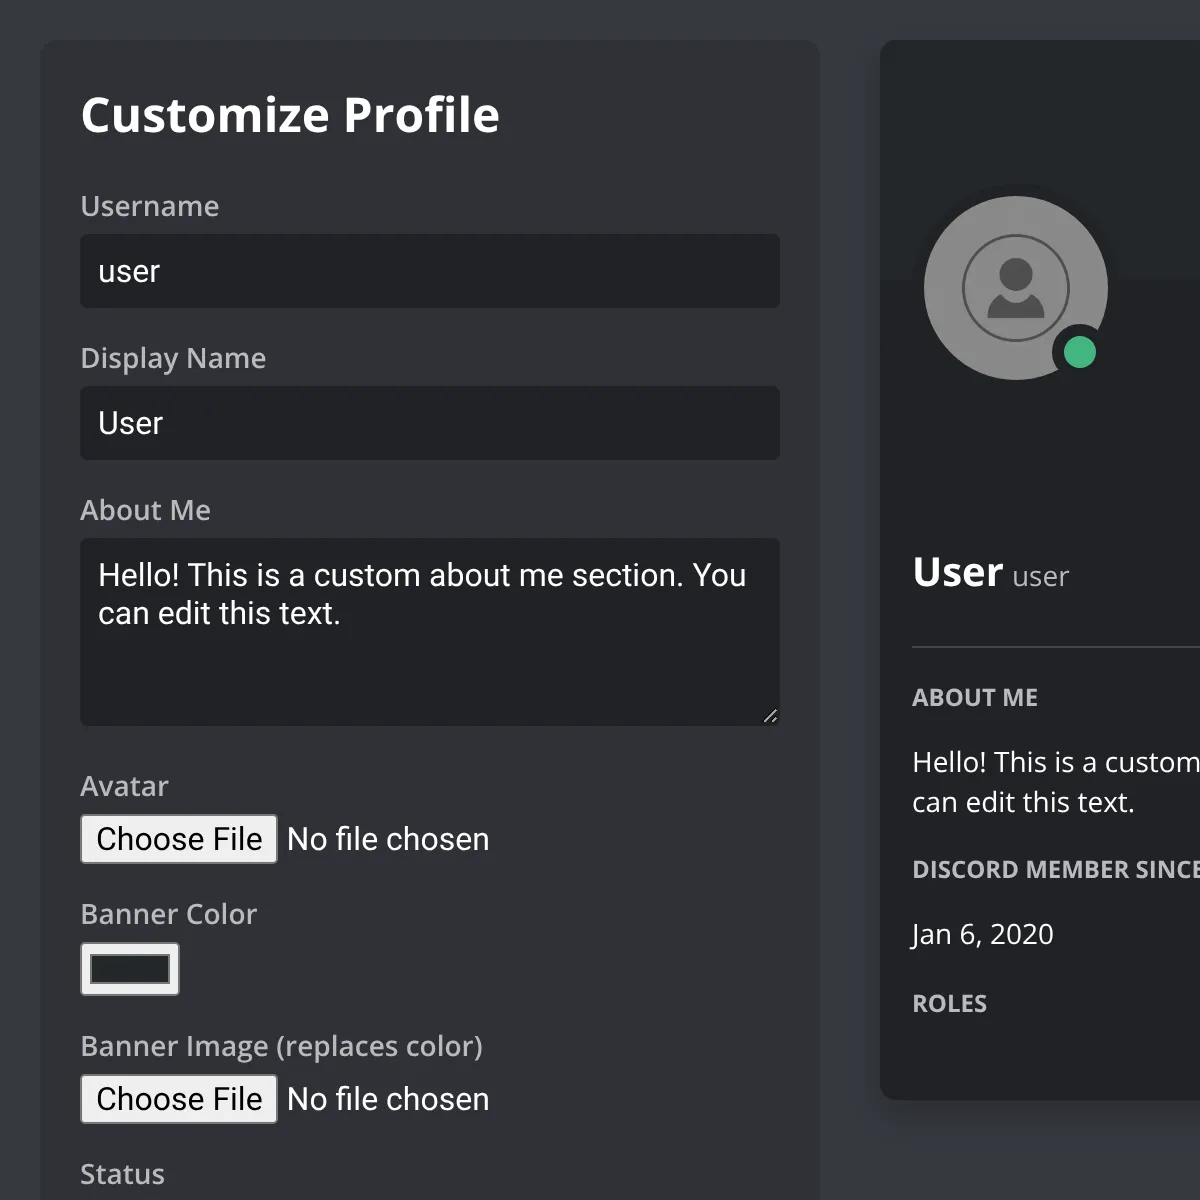Click the Display Name field label
The image size is (1200, 1200).
pos(173,358)
